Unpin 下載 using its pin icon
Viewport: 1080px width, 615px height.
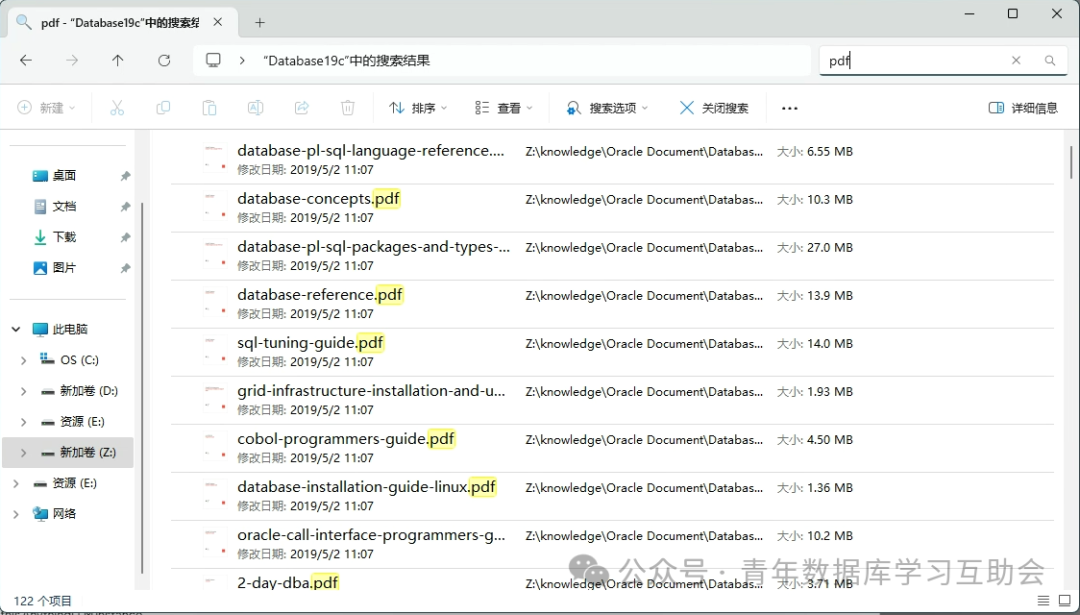(125, 238)
